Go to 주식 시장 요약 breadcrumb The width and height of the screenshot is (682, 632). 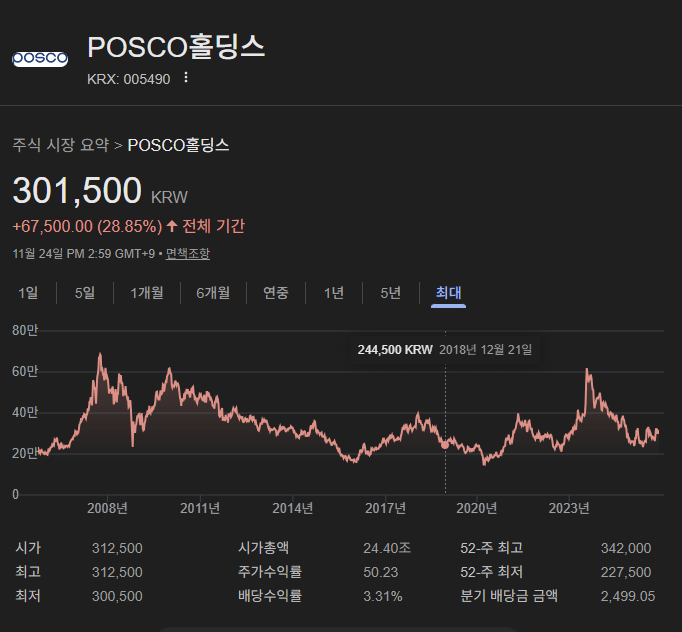(60, 145)
